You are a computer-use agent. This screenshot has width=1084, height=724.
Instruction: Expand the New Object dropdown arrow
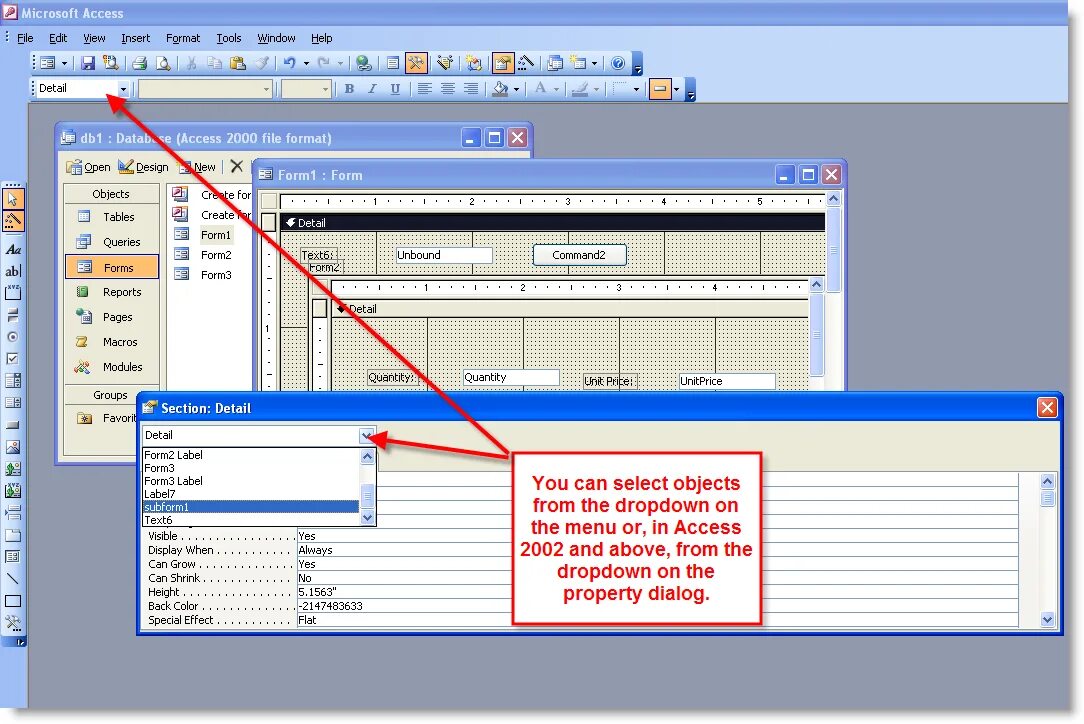(594, 64)
